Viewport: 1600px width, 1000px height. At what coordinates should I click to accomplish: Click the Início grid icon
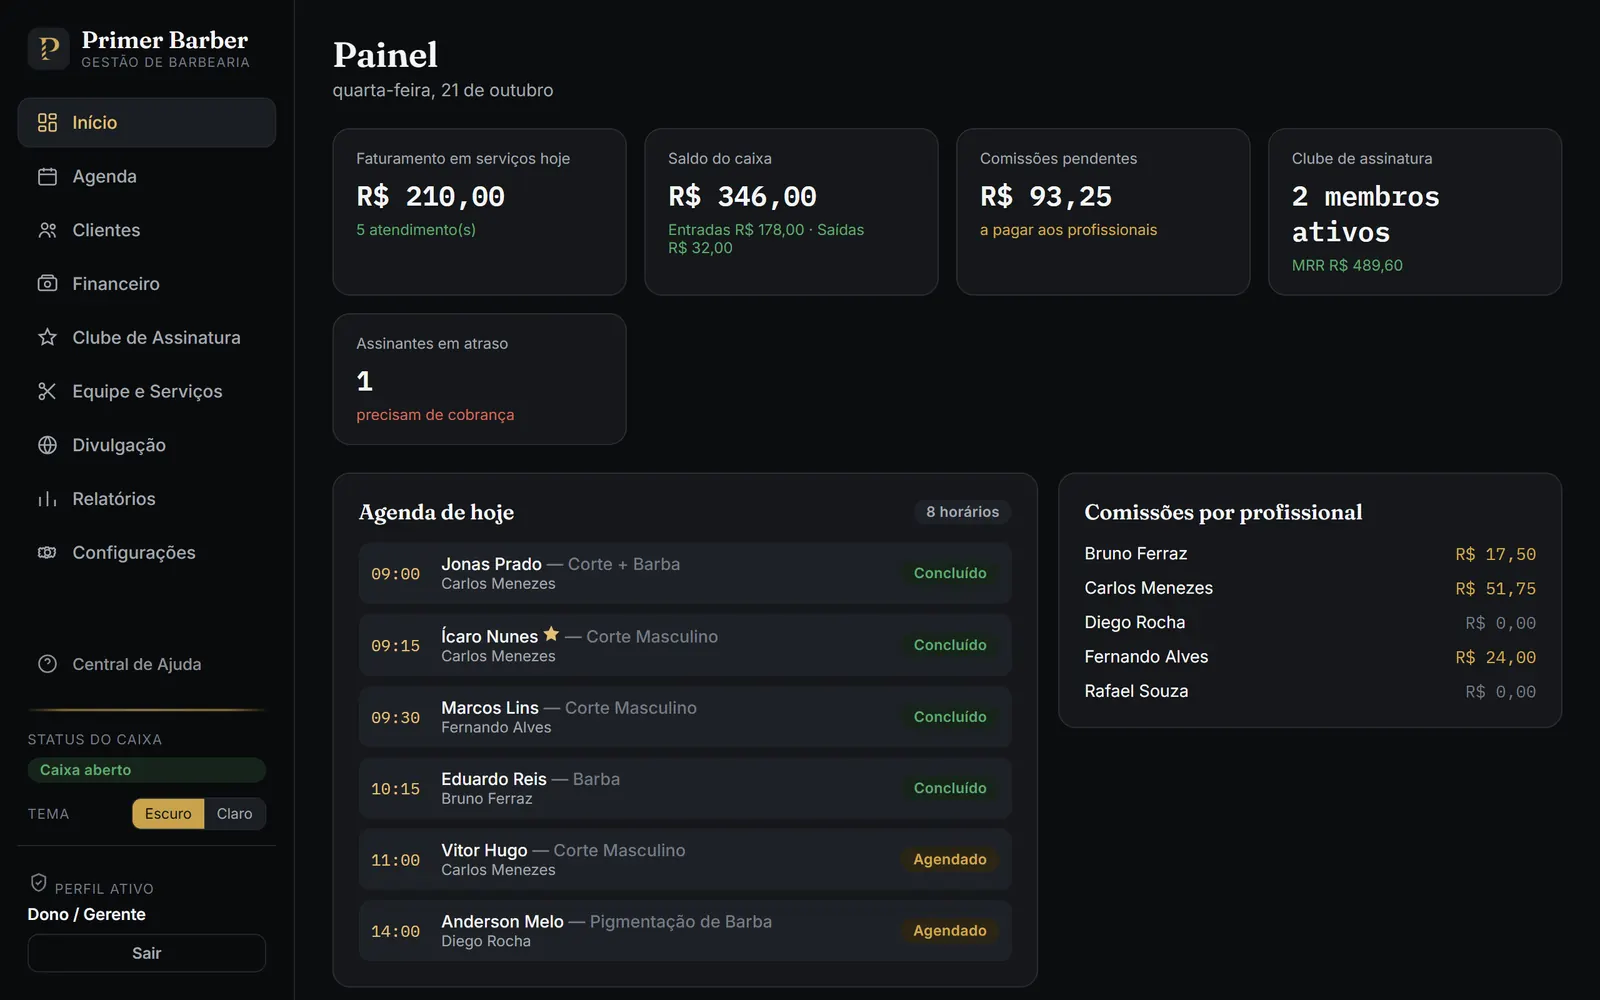tap(47, 123)
